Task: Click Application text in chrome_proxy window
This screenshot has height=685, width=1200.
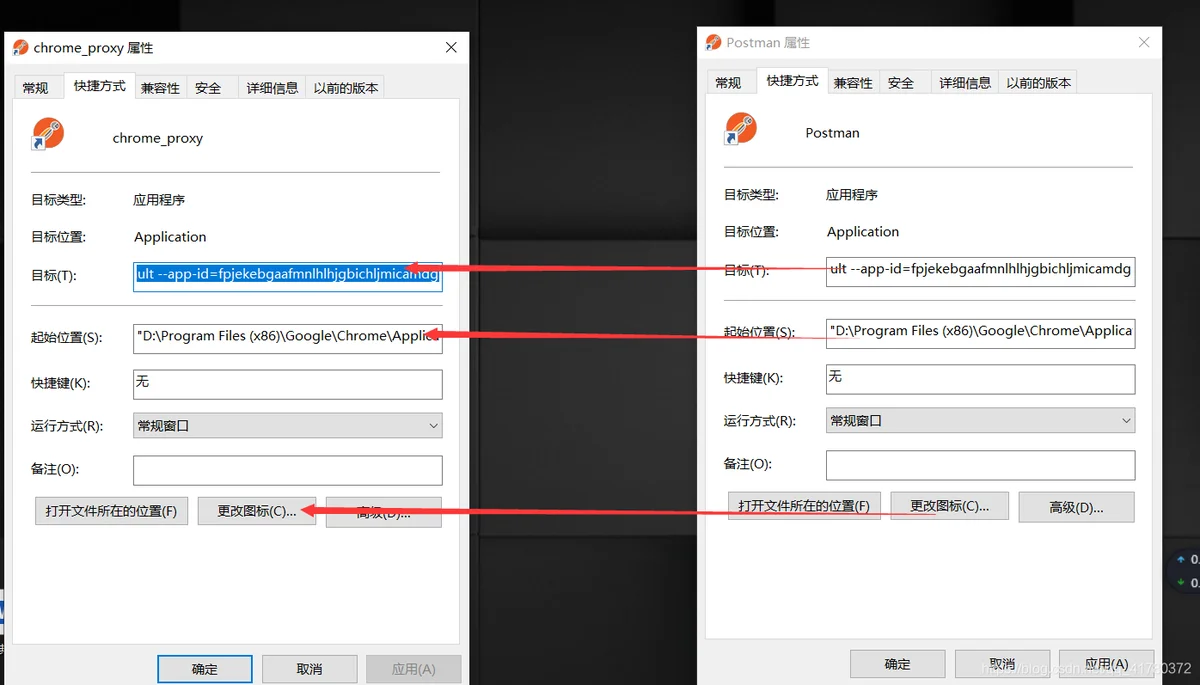Action: tap(170, 237)
